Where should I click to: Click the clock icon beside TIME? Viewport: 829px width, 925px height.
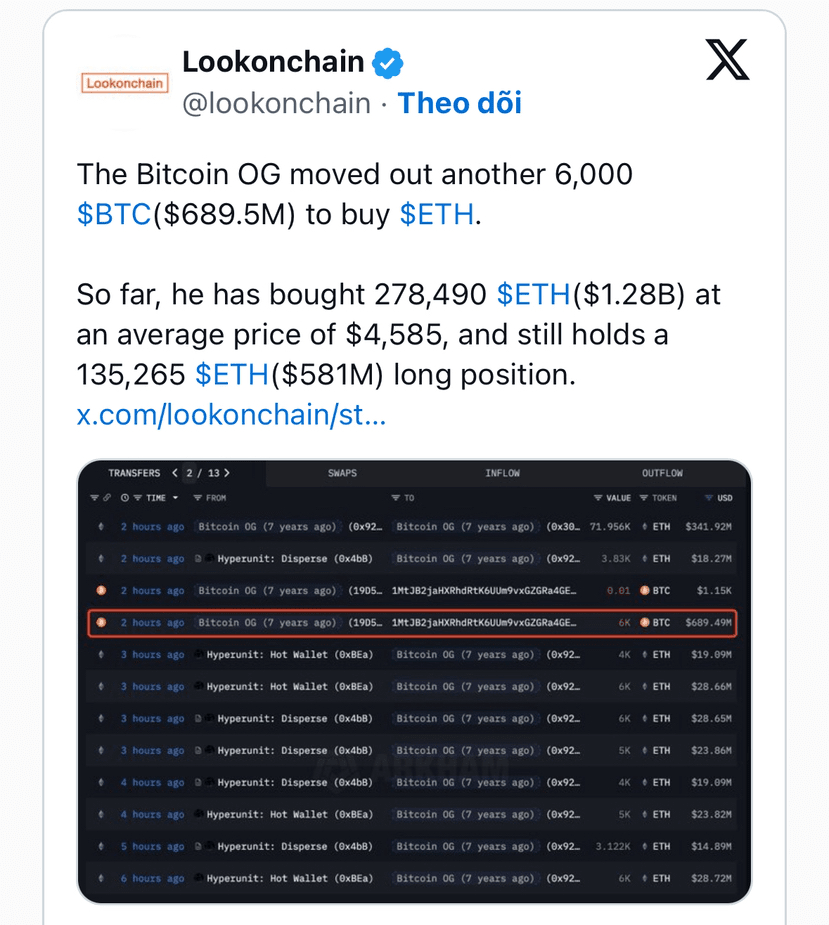coord(124,498)
